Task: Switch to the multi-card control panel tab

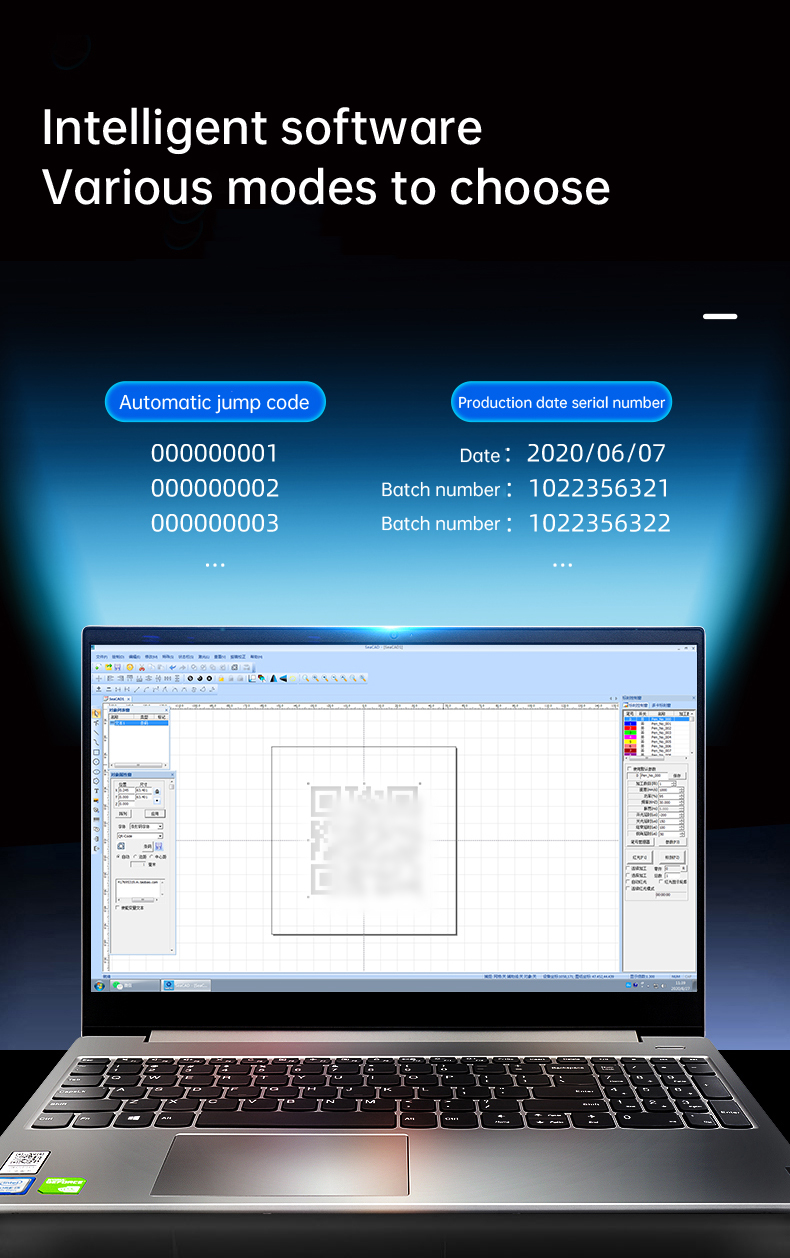Action: point(661,705)
